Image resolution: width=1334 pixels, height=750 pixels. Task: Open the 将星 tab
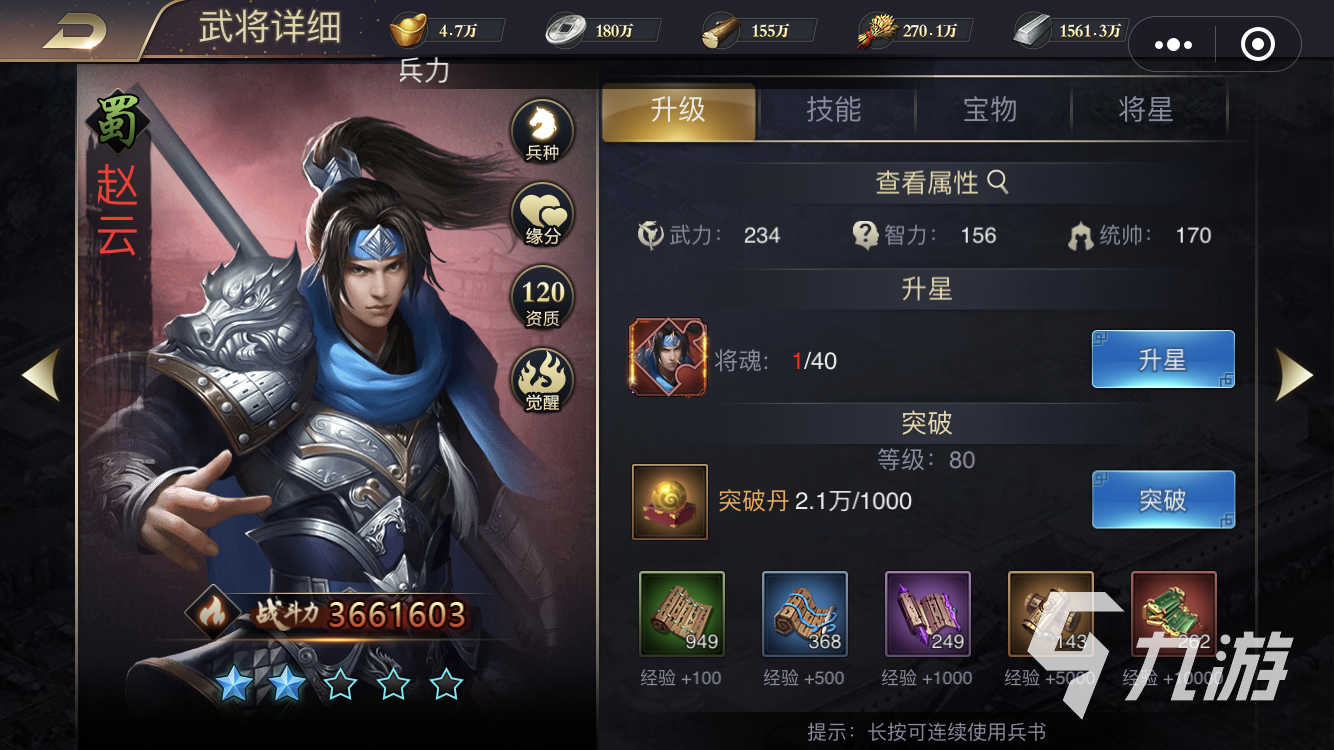[1146, 111]
